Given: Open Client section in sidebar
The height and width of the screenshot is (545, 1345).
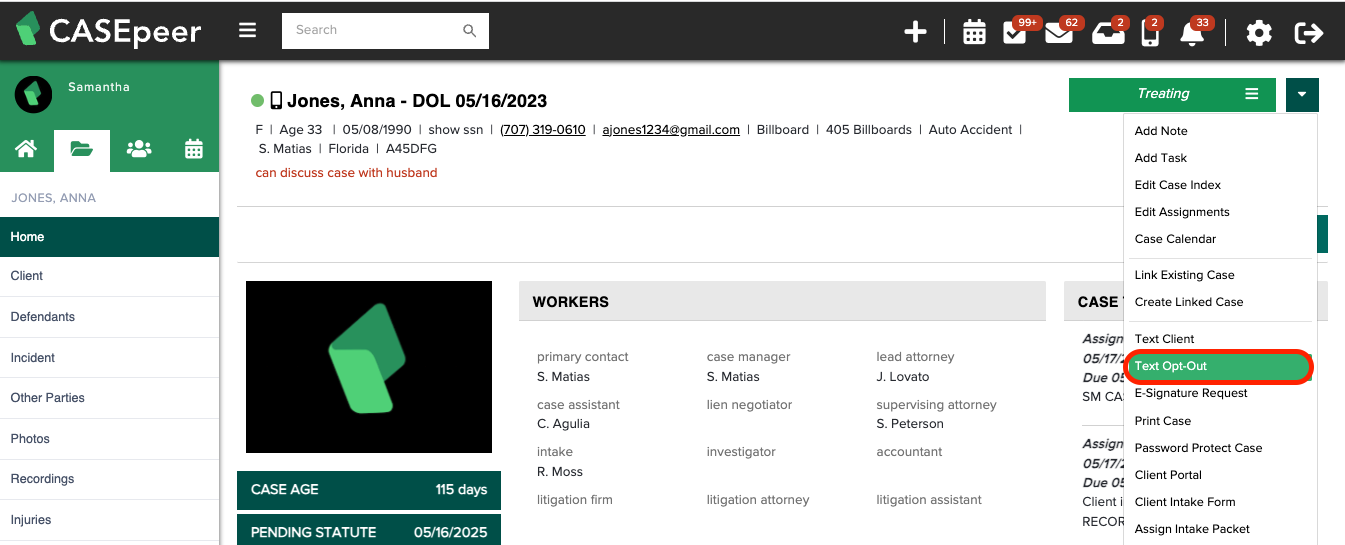Looking at the screenshot, I should click(x=109, y=276).
